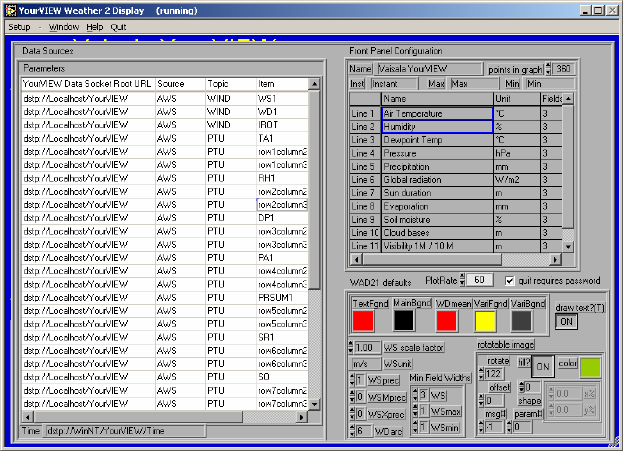
Task: Toggle quit requires password checkbox
Action: pos(509,281)
